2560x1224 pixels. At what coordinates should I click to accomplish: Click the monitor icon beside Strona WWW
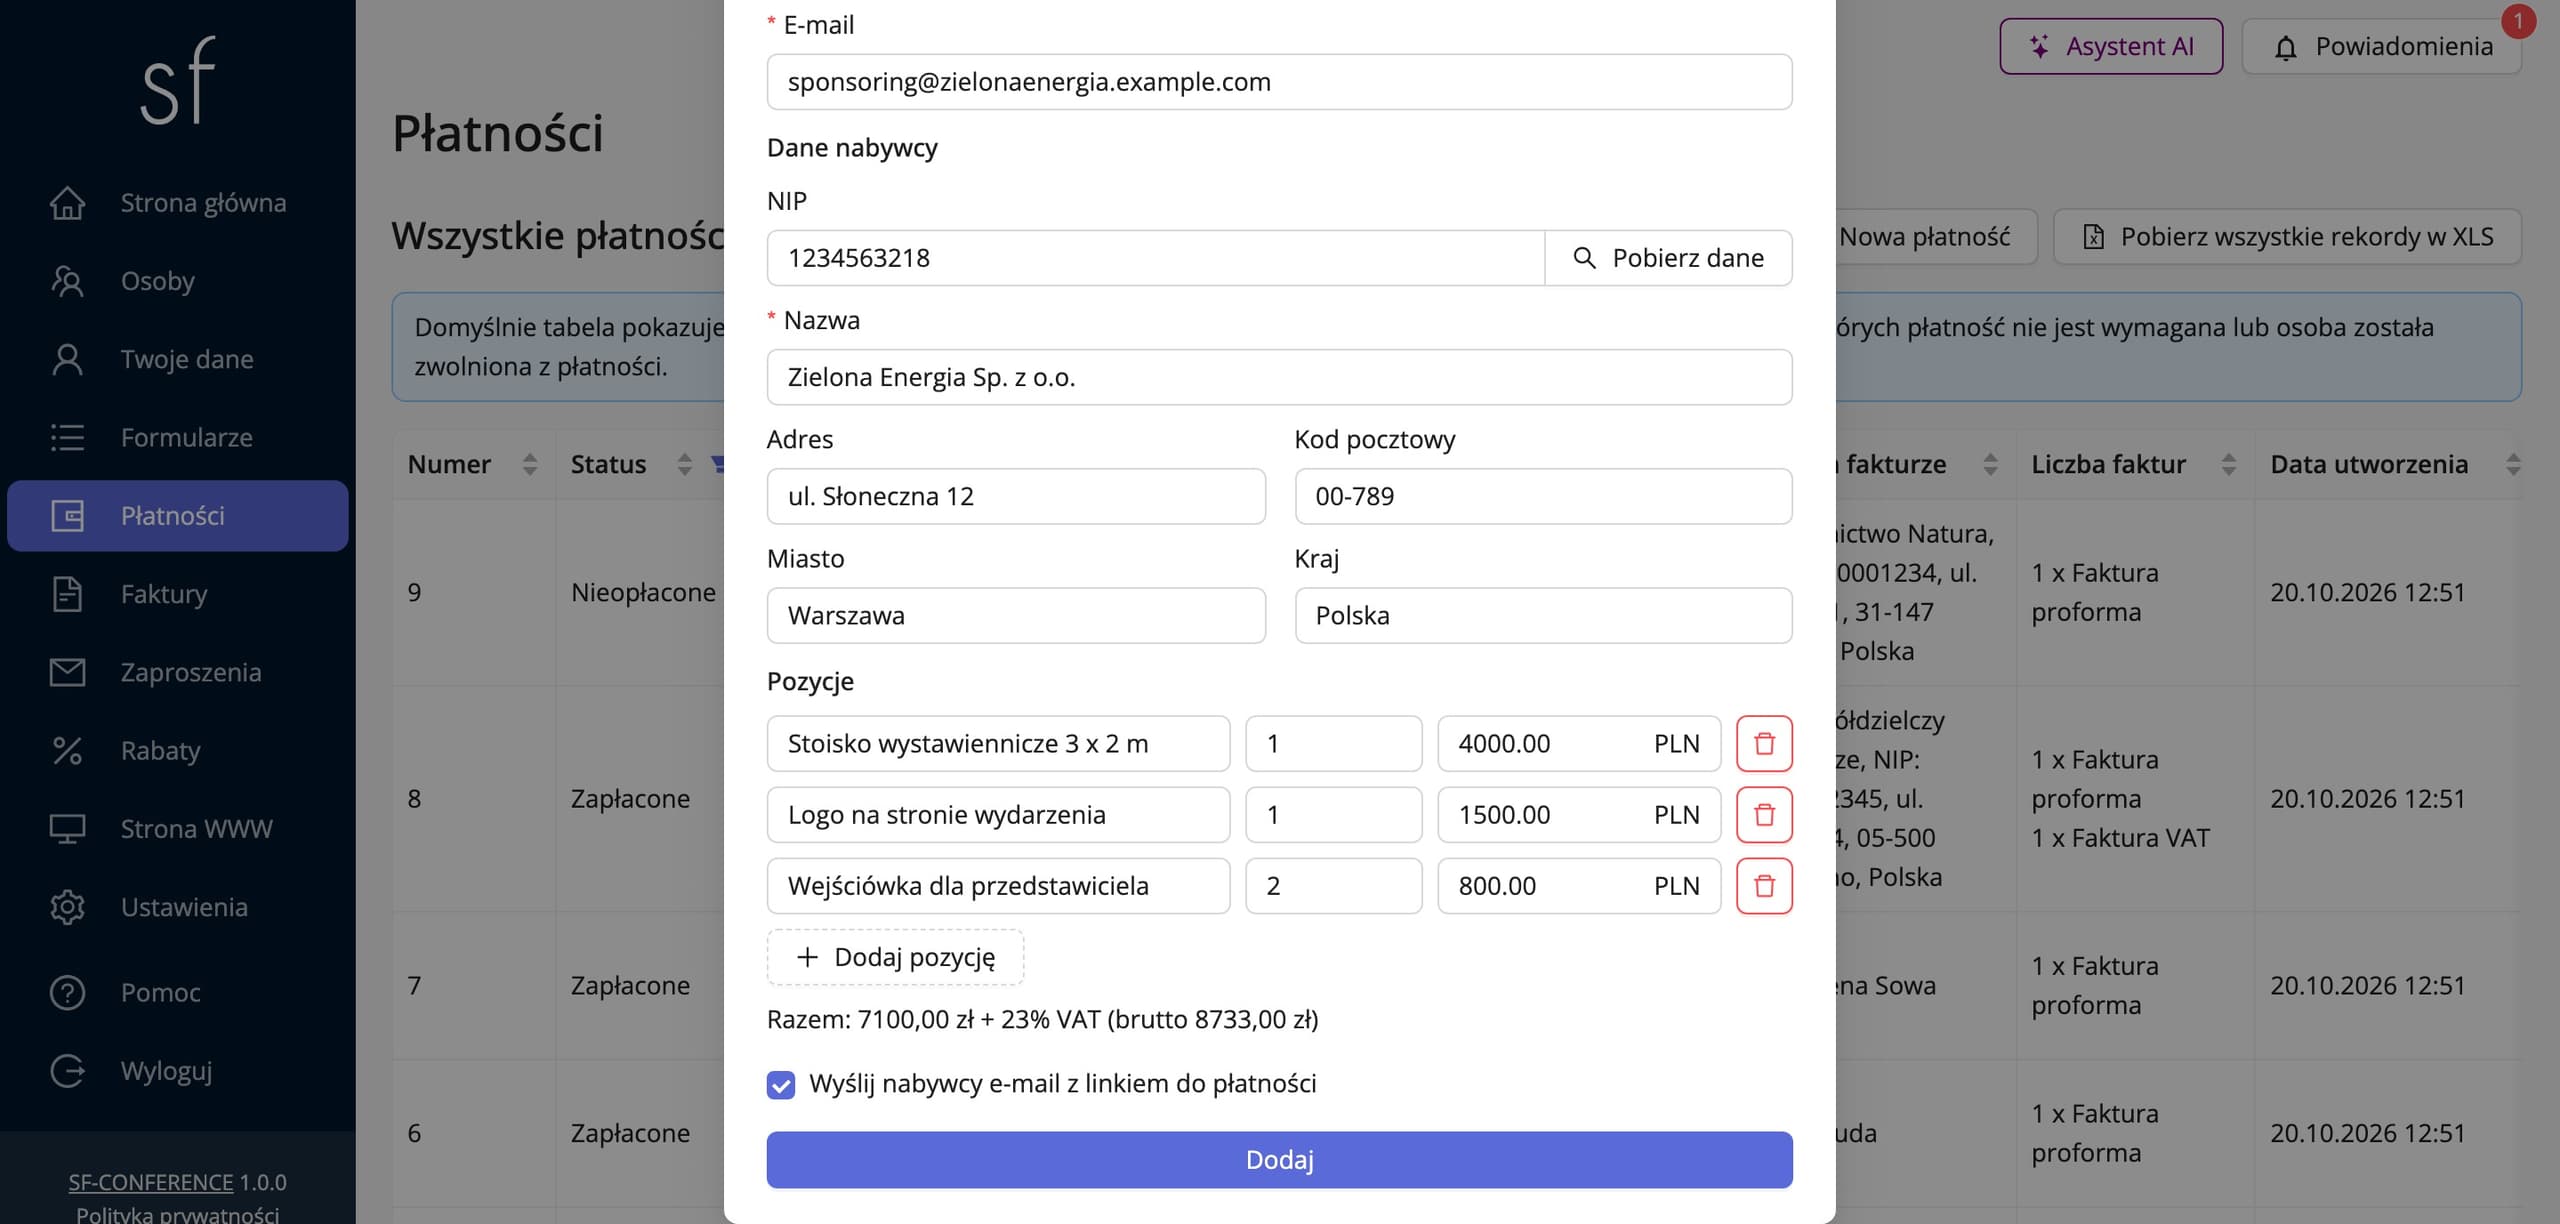coord(67,829)
